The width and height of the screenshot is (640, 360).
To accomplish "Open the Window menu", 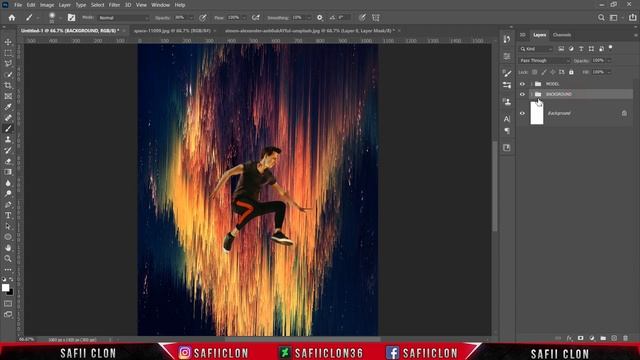I will (160, 5).
